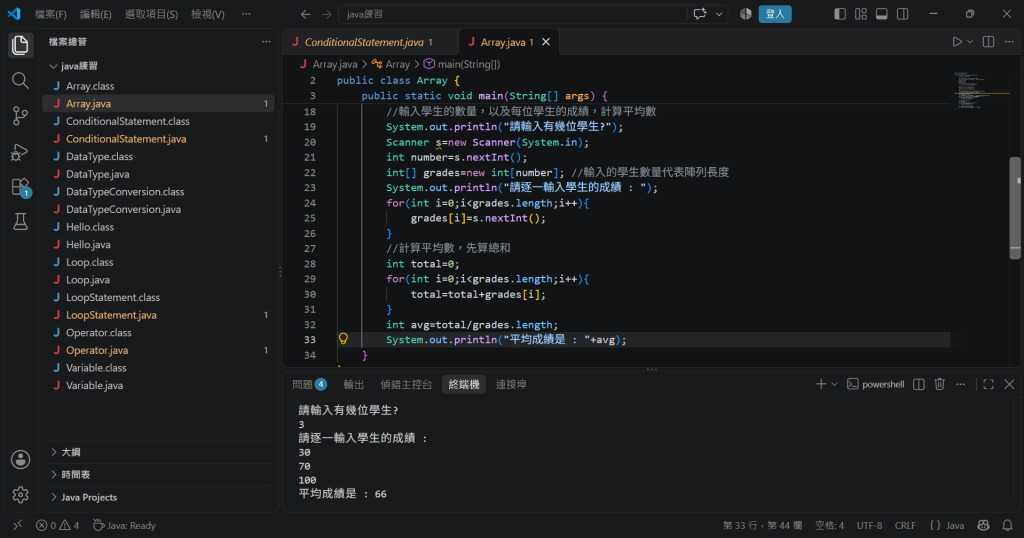Viewport: 1024px width, 538px height.
Task: Click the lightbulb quick fix icon
Action: [343, 339]
